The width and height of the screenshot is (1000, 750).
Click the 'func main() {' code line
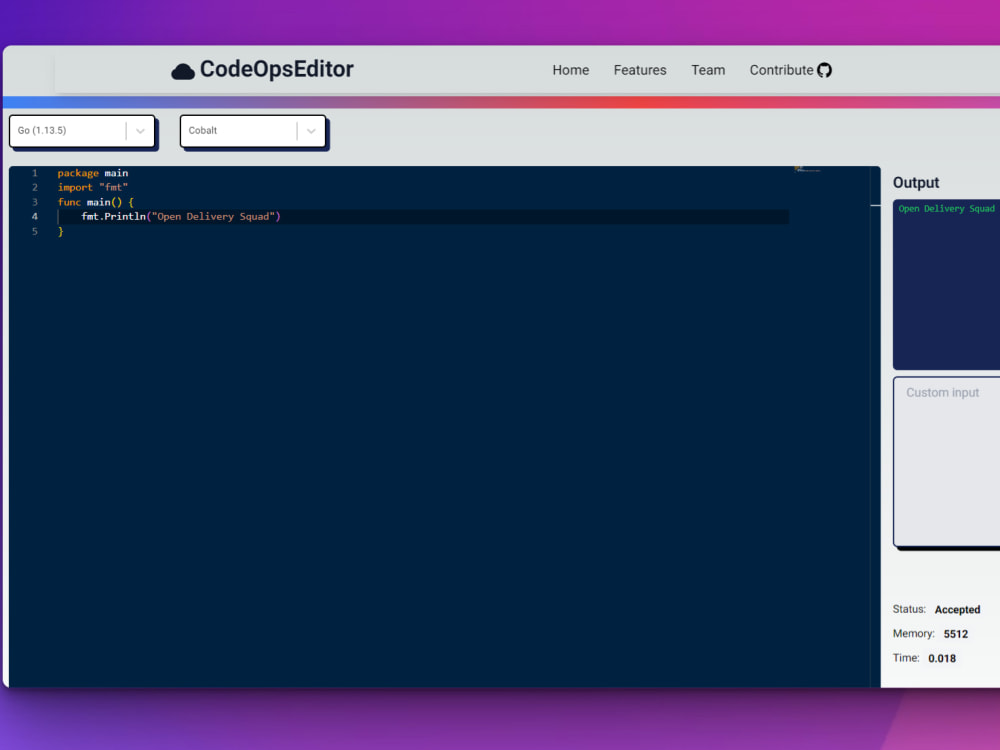[96, 202]
